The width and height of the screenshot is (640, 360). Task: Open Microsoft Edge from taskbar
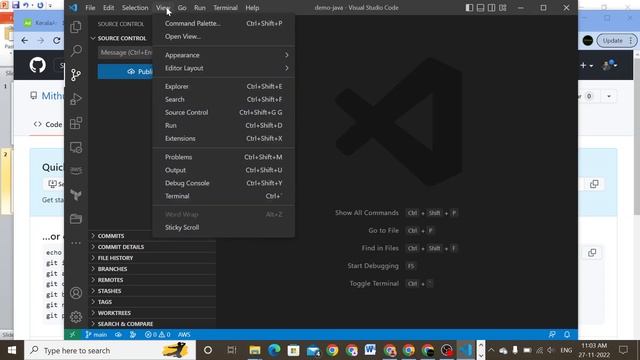[274, 350]
